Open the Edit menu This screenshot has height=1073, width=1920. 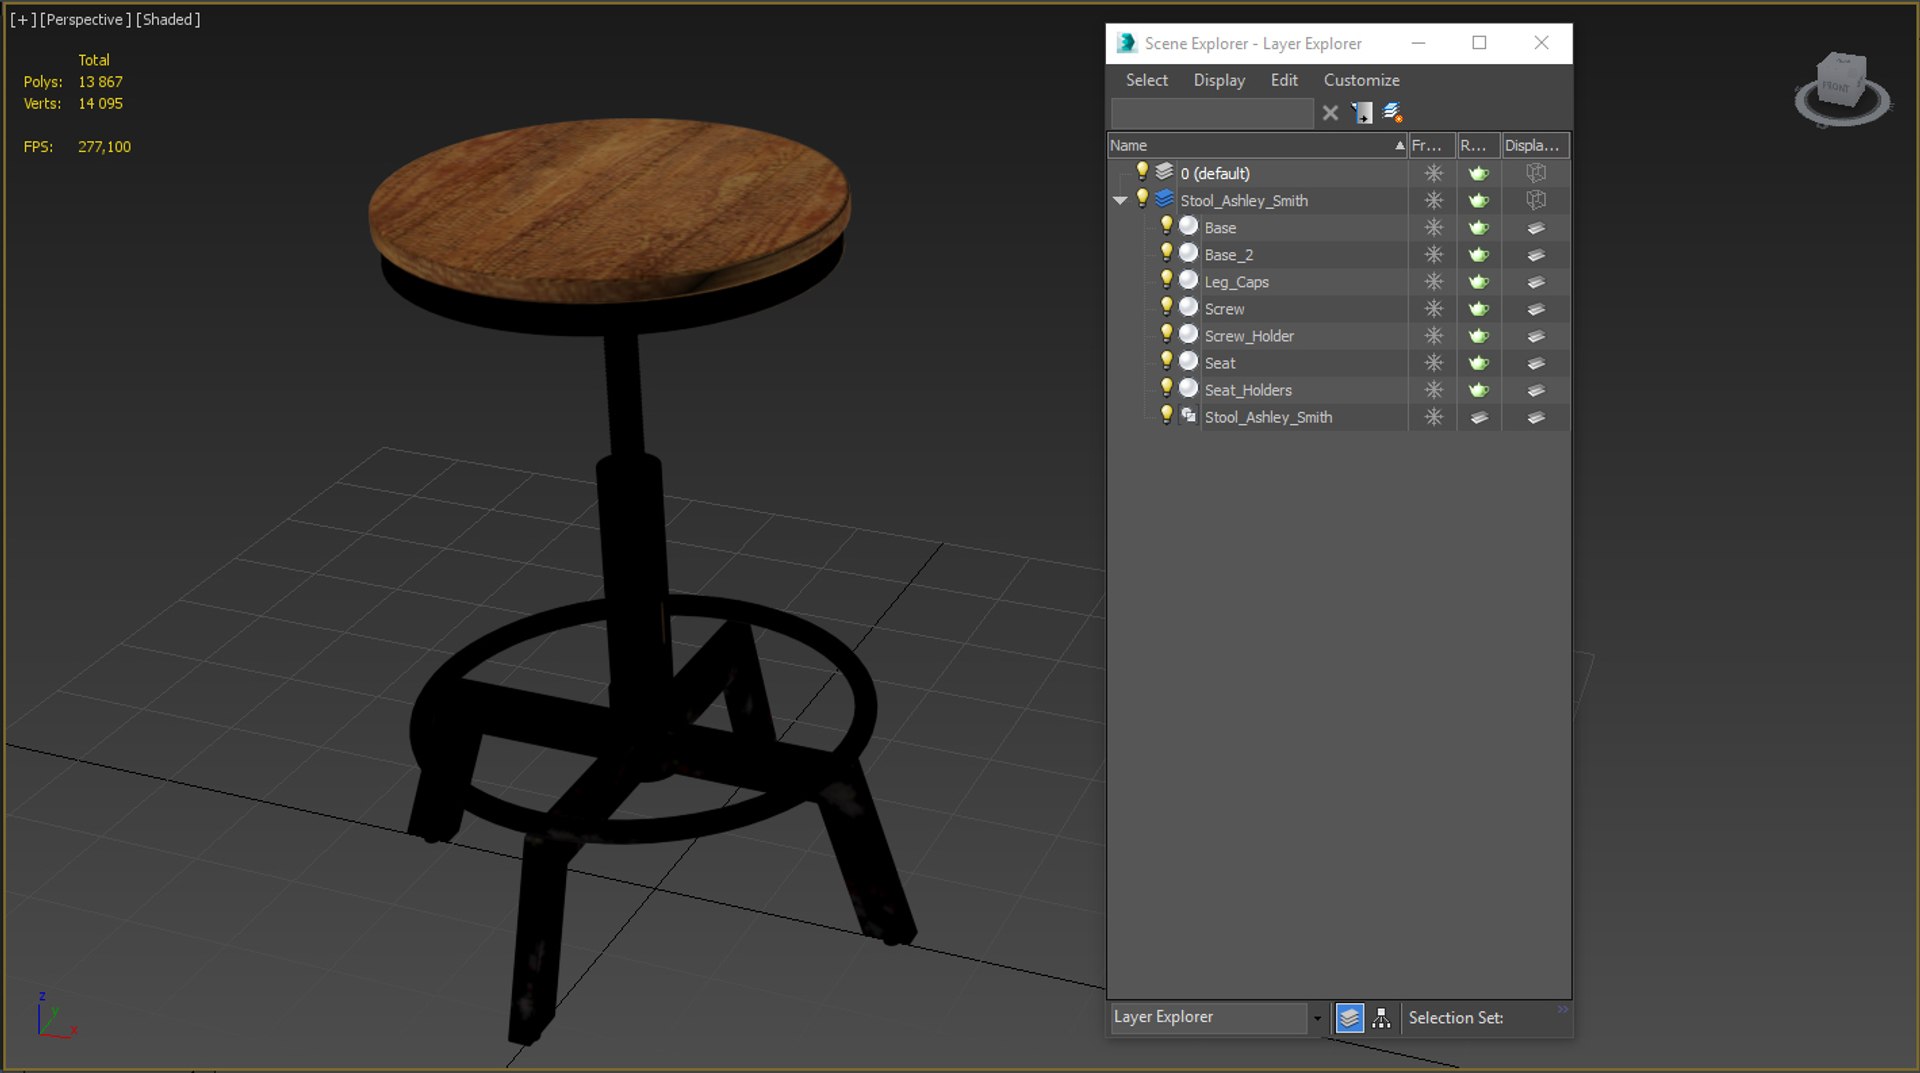pos(1284,80)
